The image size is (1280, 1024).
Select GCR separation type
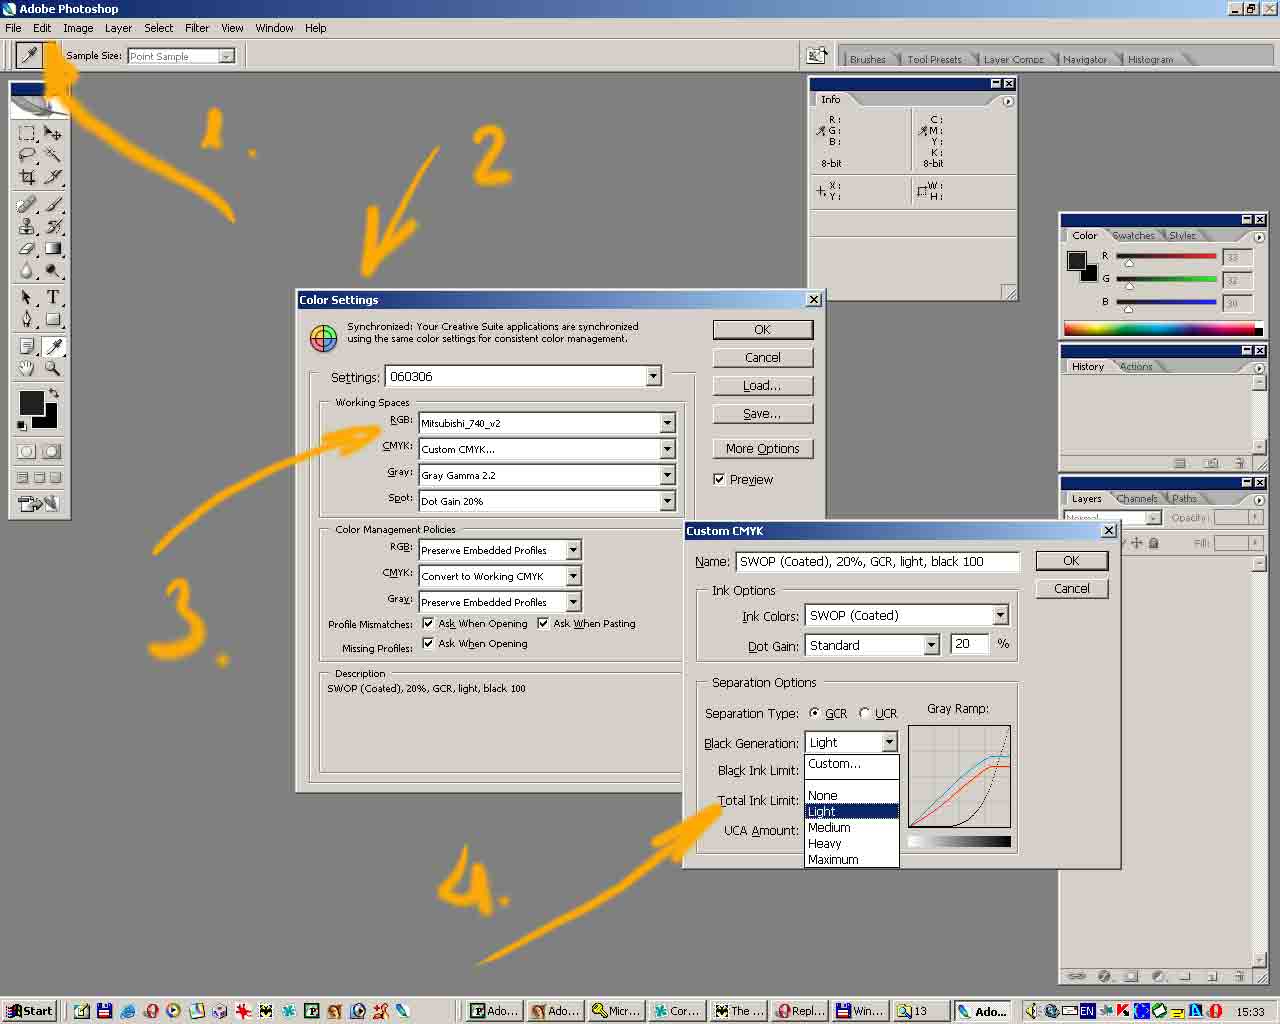coord(814,713)
